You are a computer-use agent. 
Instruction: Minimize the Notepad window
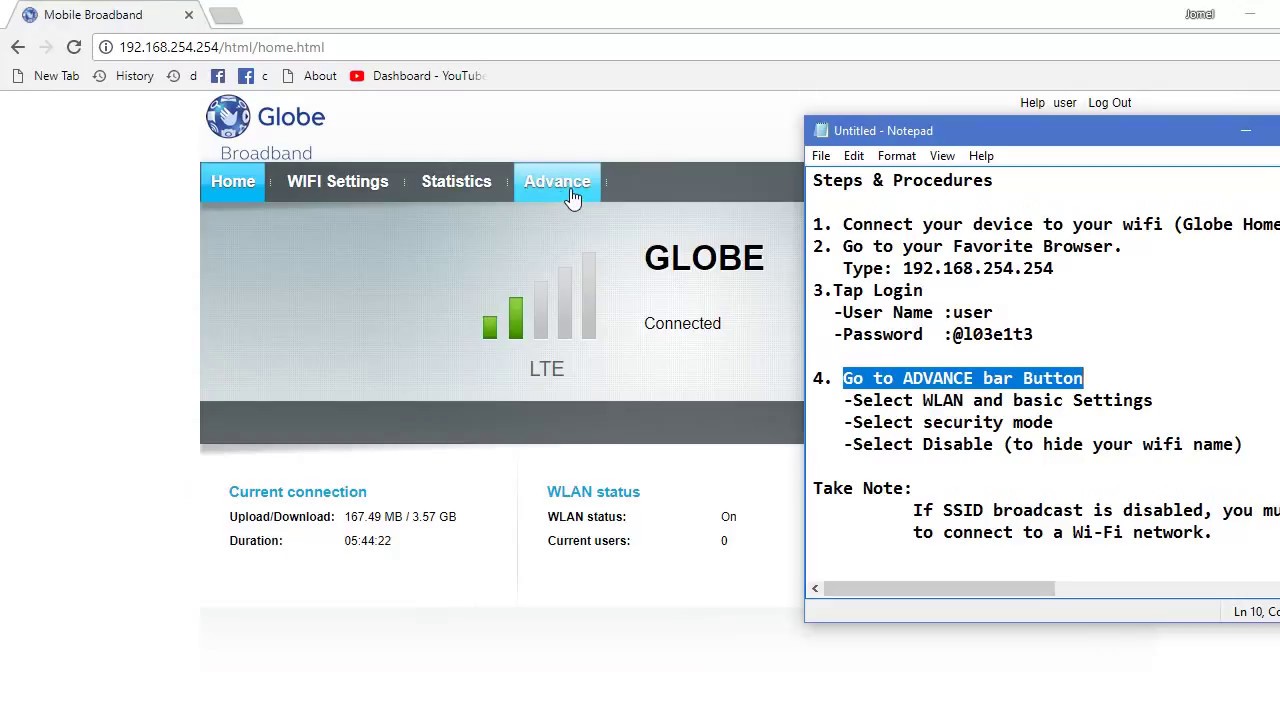point(1246,131)
